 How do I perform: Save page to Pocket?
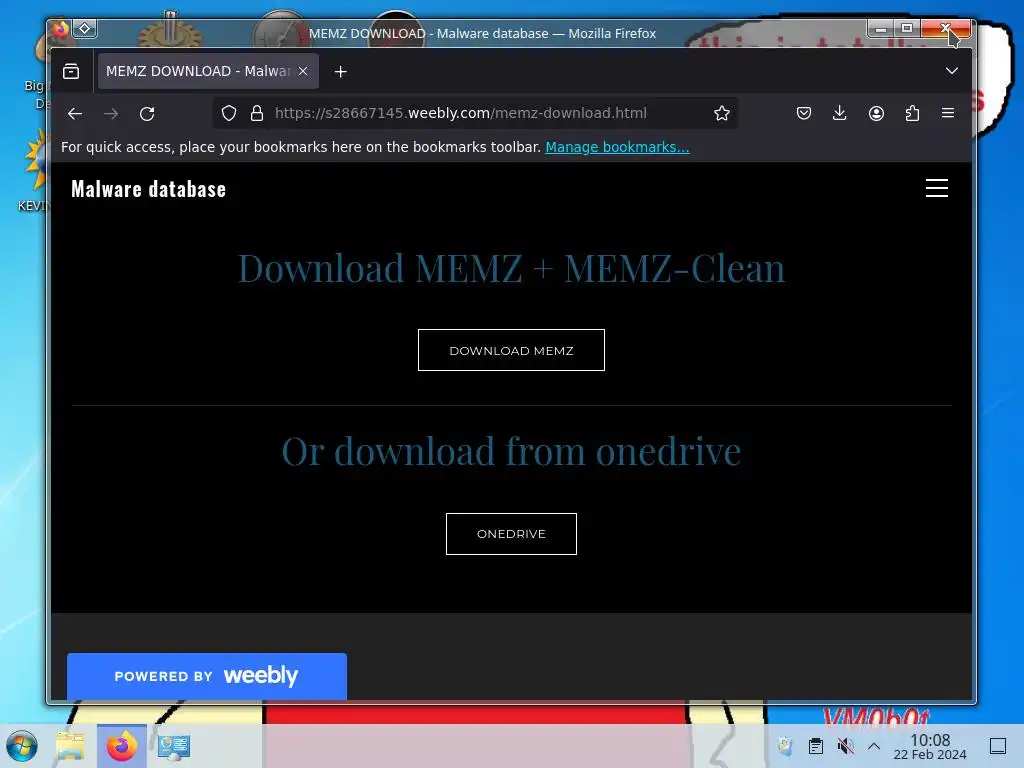804,113
